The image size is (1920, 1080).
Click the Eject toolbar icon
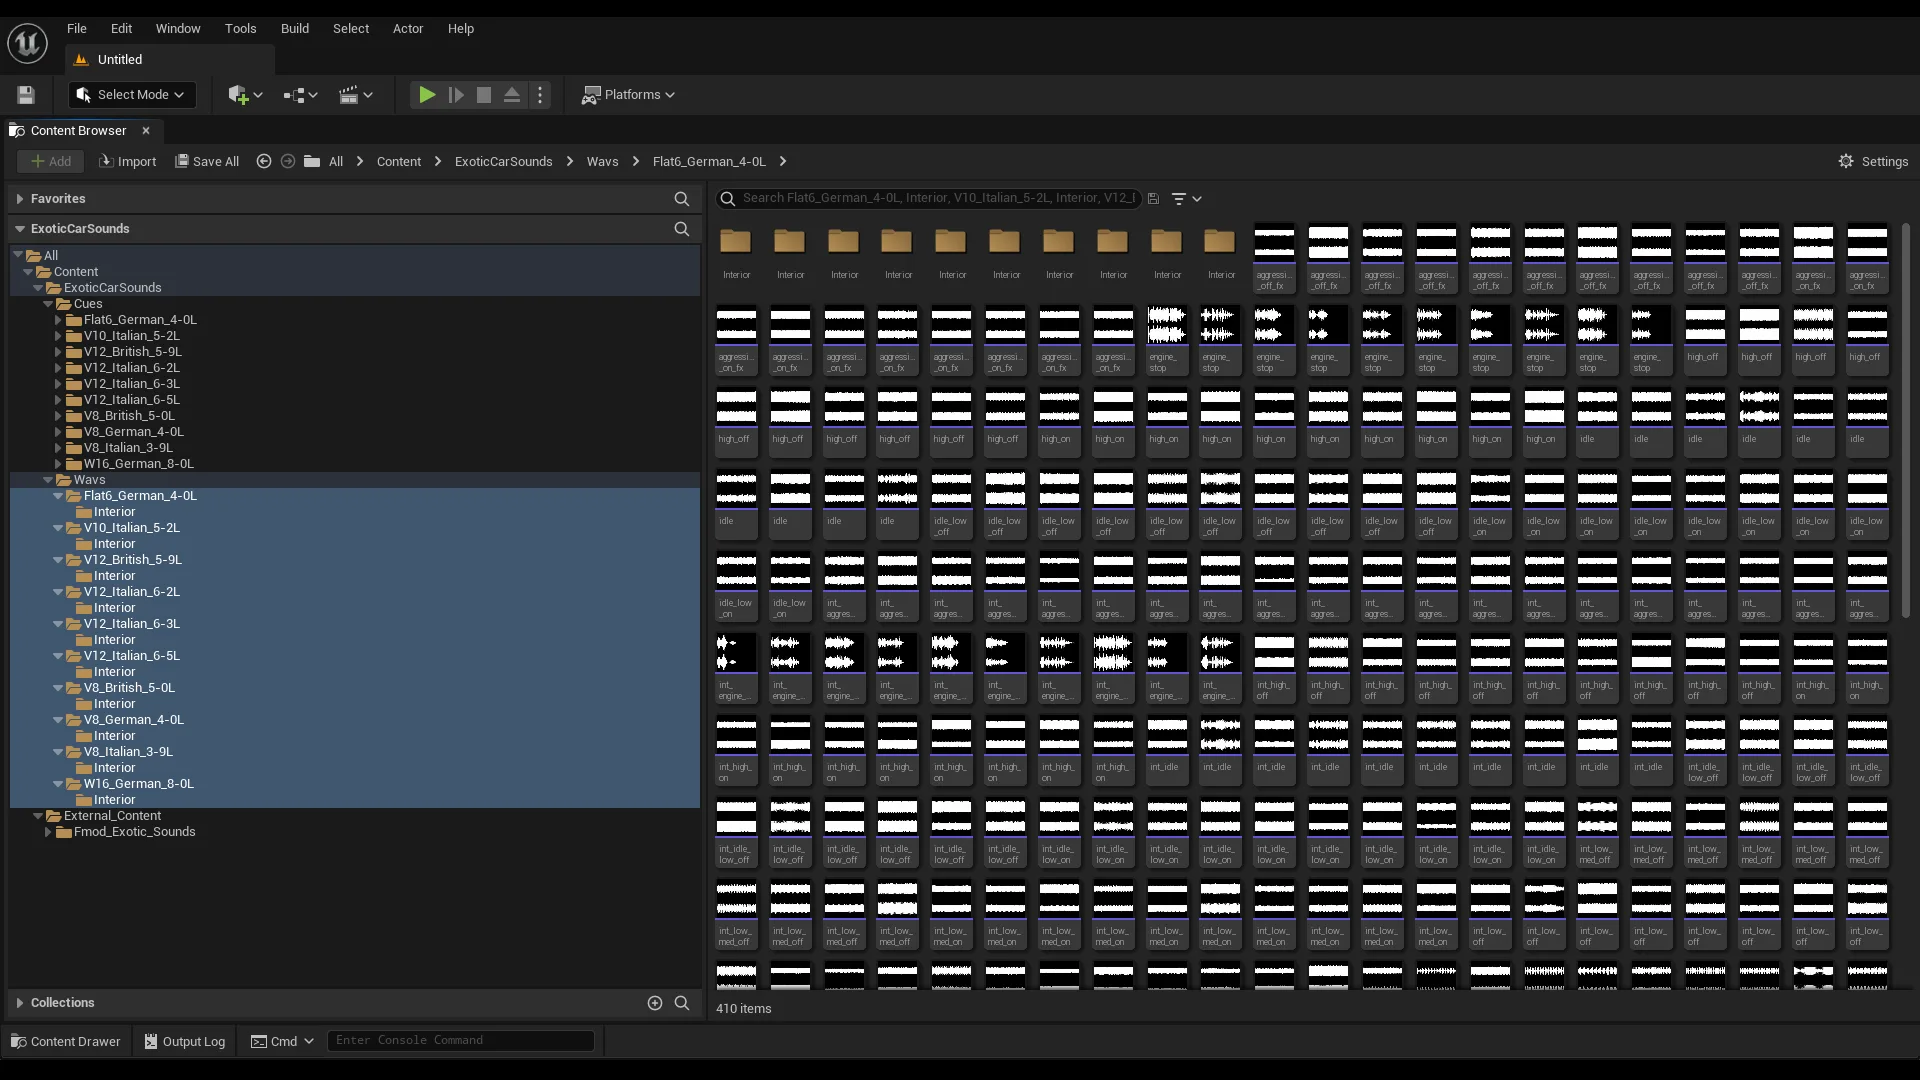pyautogui.click(x=512, y=95)
